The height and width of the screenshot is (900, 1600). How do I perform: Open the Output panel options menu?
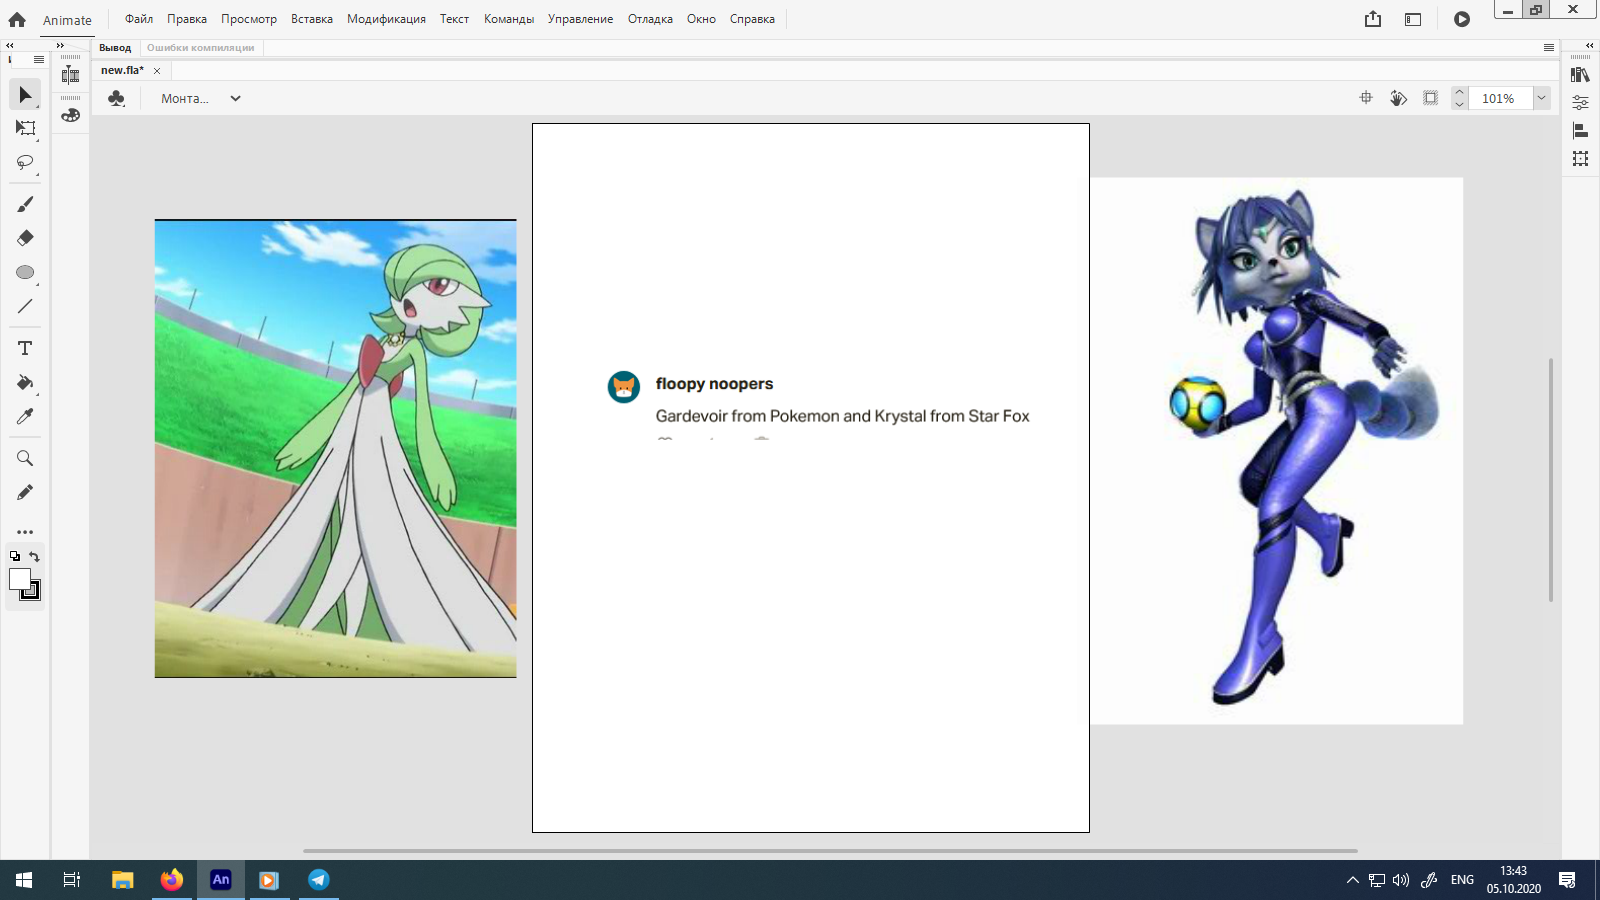coord(1549,48)
